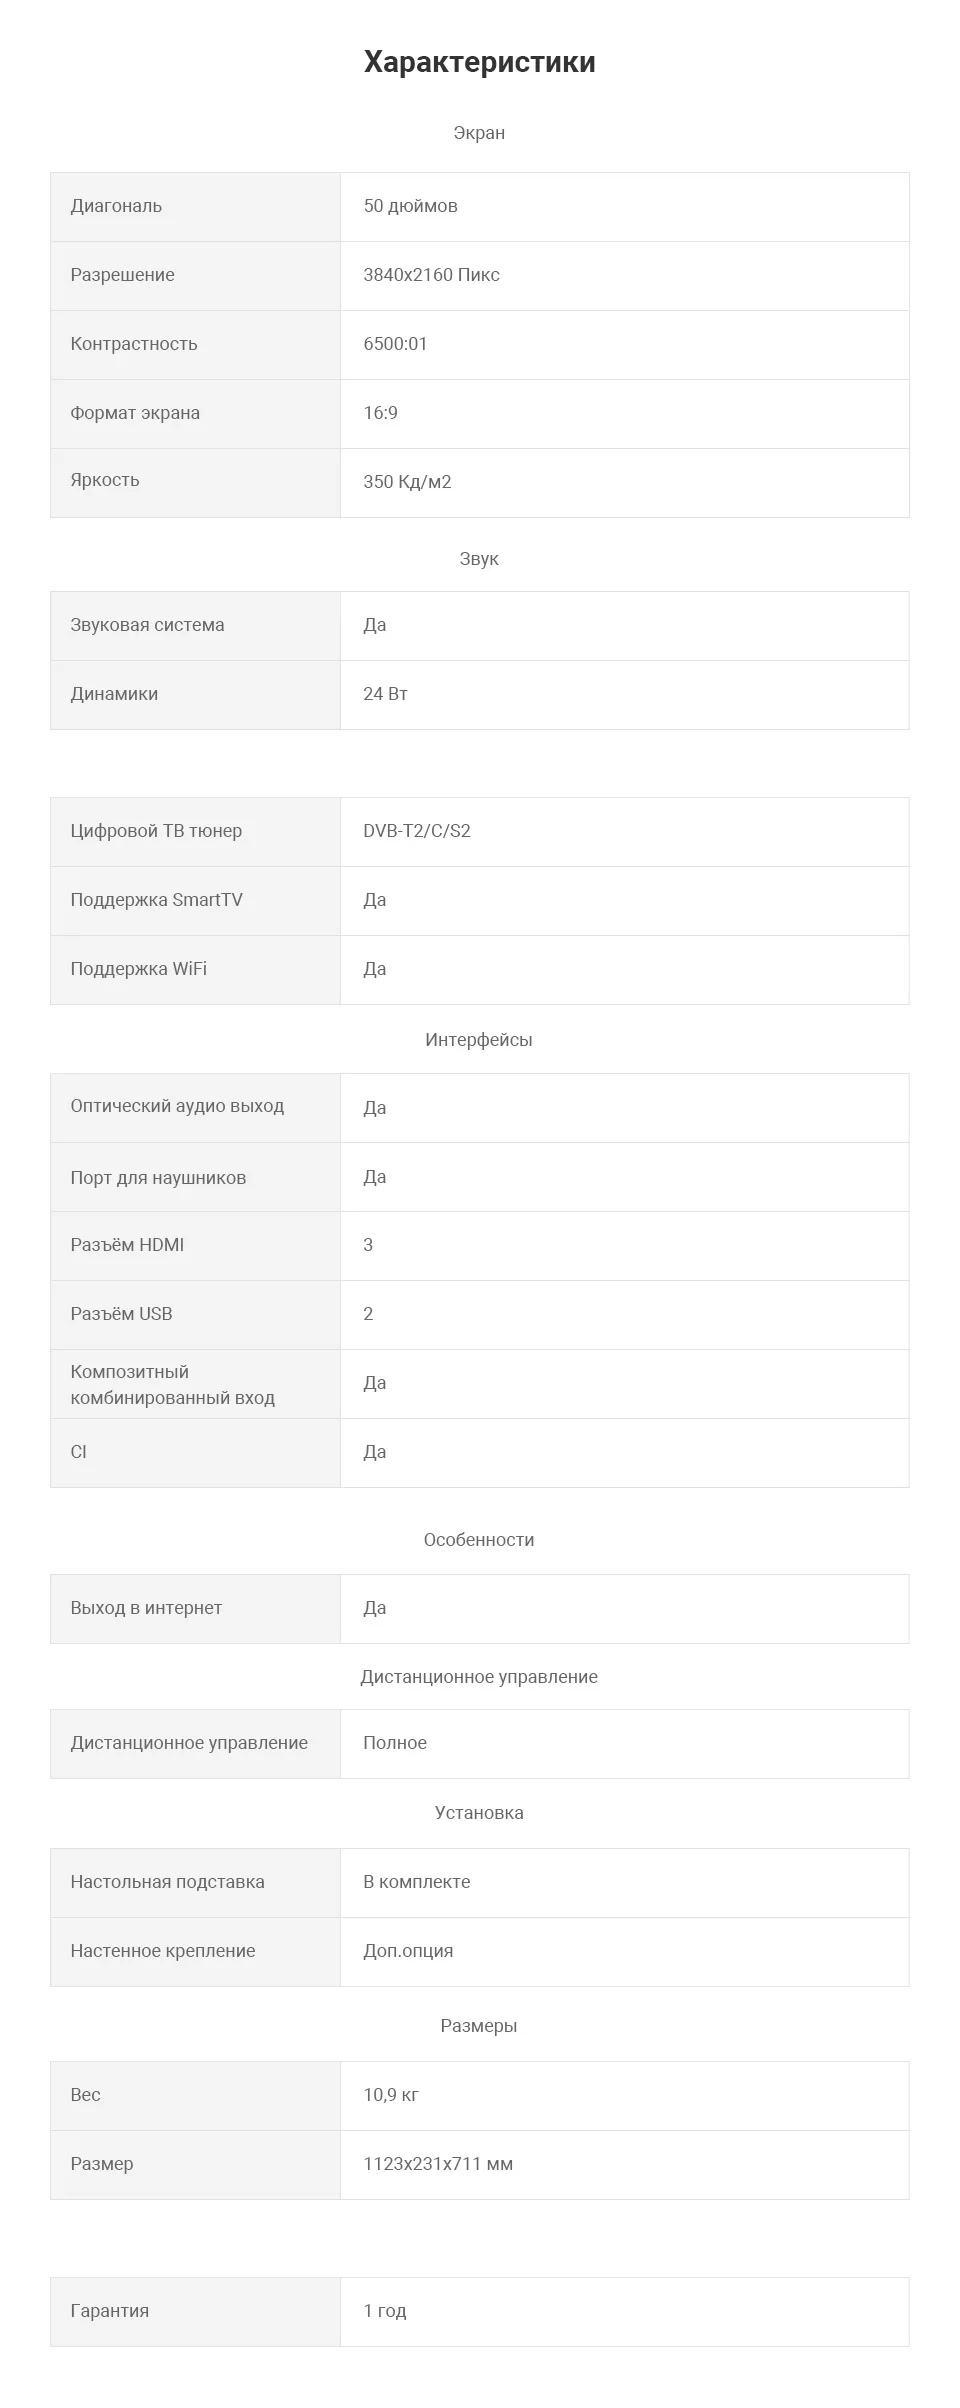
Task: Select the Диагональ row label
Action: [116, 206]
